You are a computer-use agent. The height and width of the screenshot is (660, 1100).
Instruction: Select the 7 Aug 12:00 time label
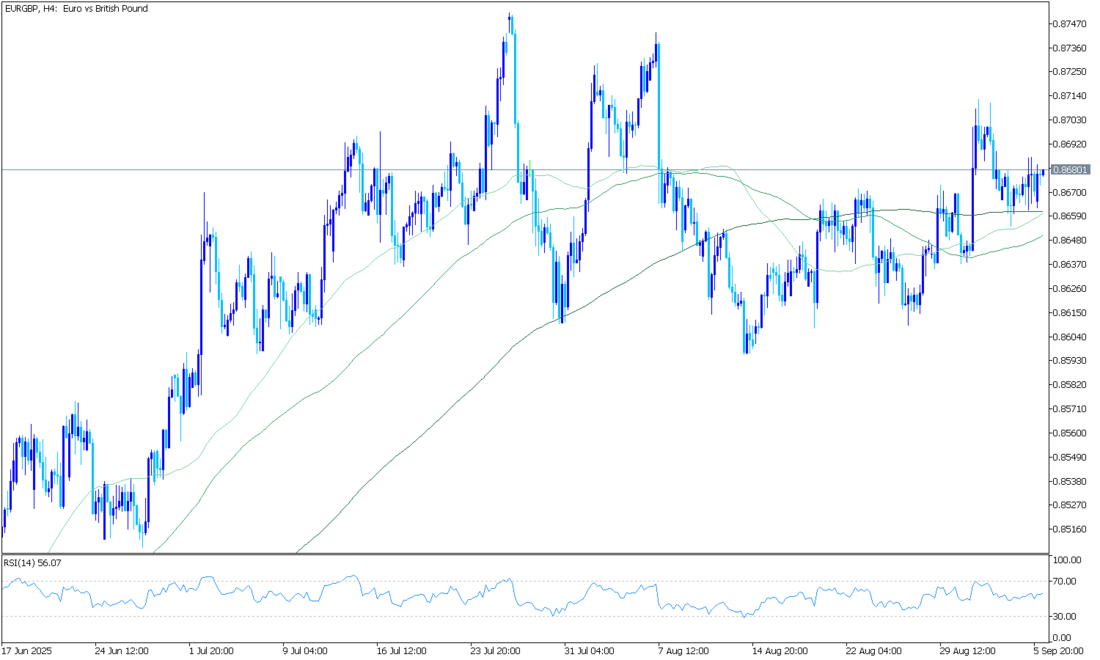click(685, 648)
